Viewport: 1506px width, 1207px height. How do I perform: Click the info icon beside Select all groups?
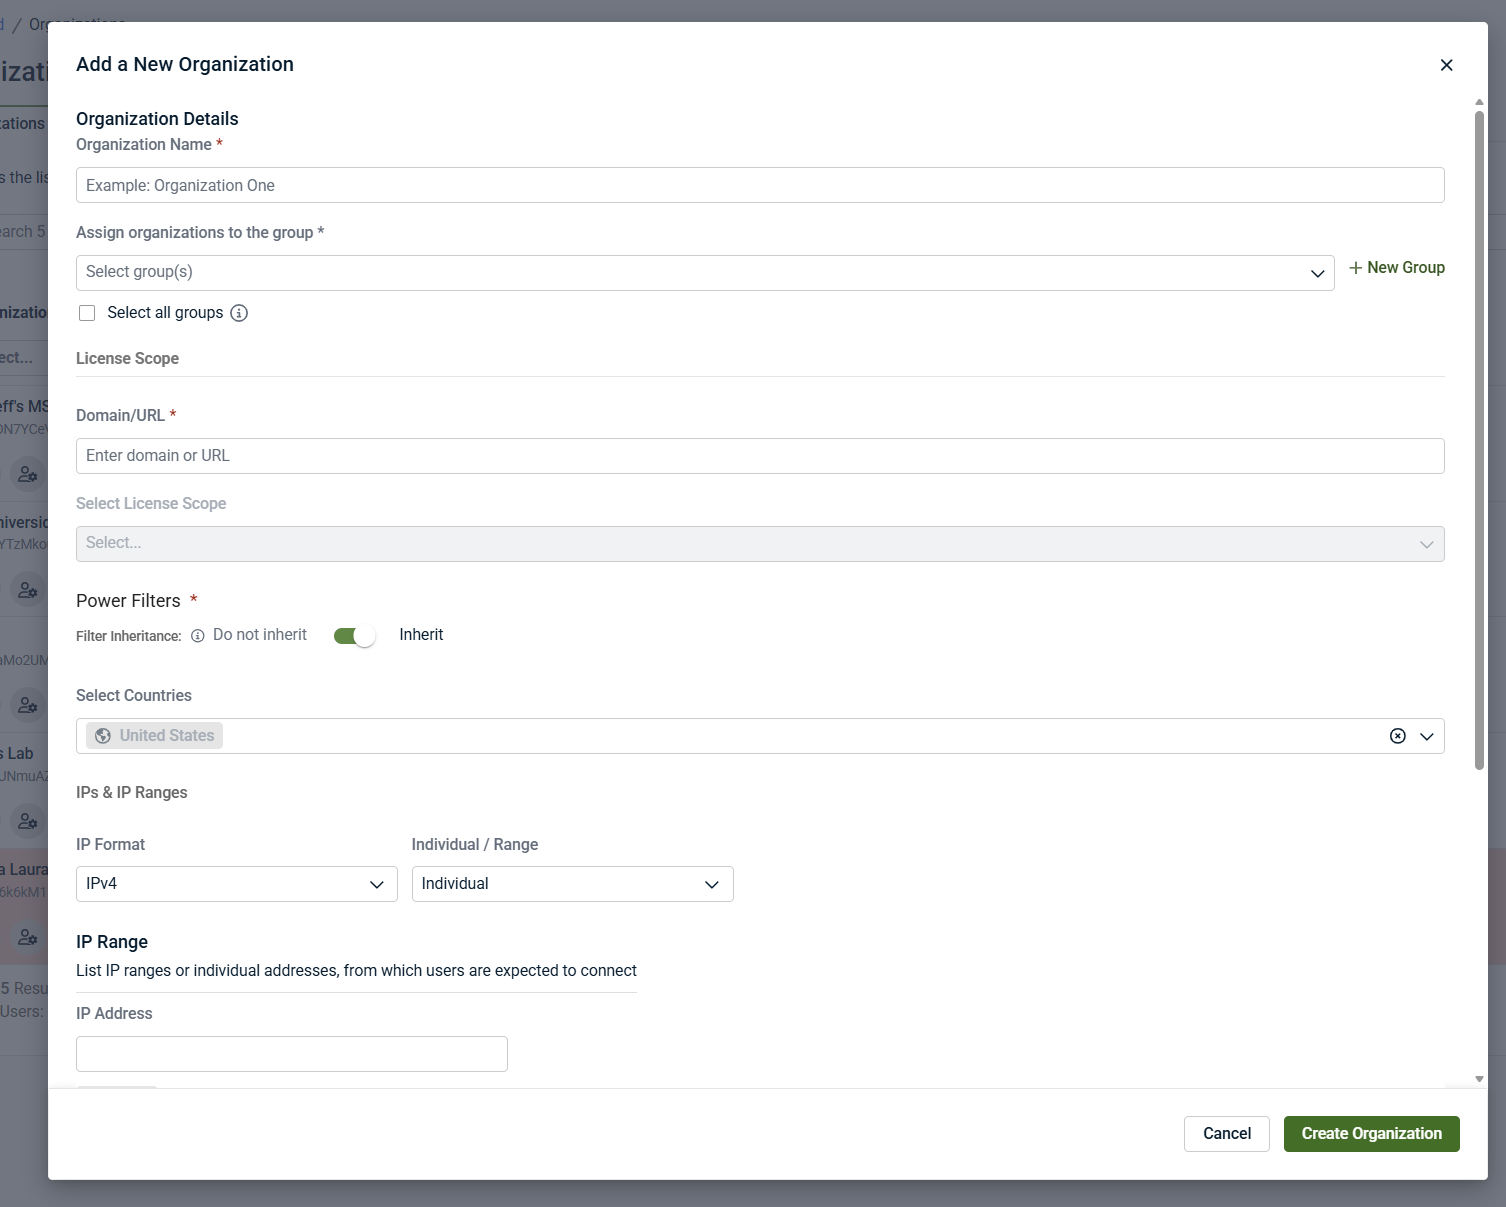239,313
